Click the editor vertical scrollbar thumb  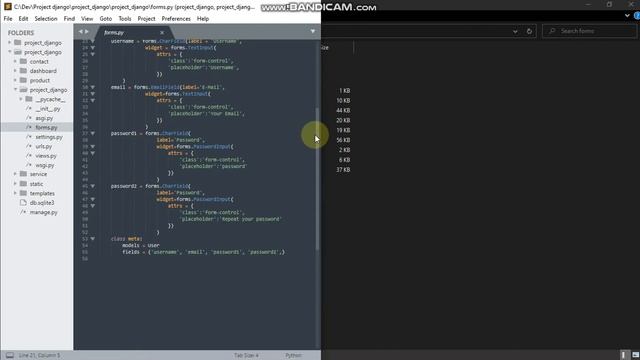(x=317, y=179)
